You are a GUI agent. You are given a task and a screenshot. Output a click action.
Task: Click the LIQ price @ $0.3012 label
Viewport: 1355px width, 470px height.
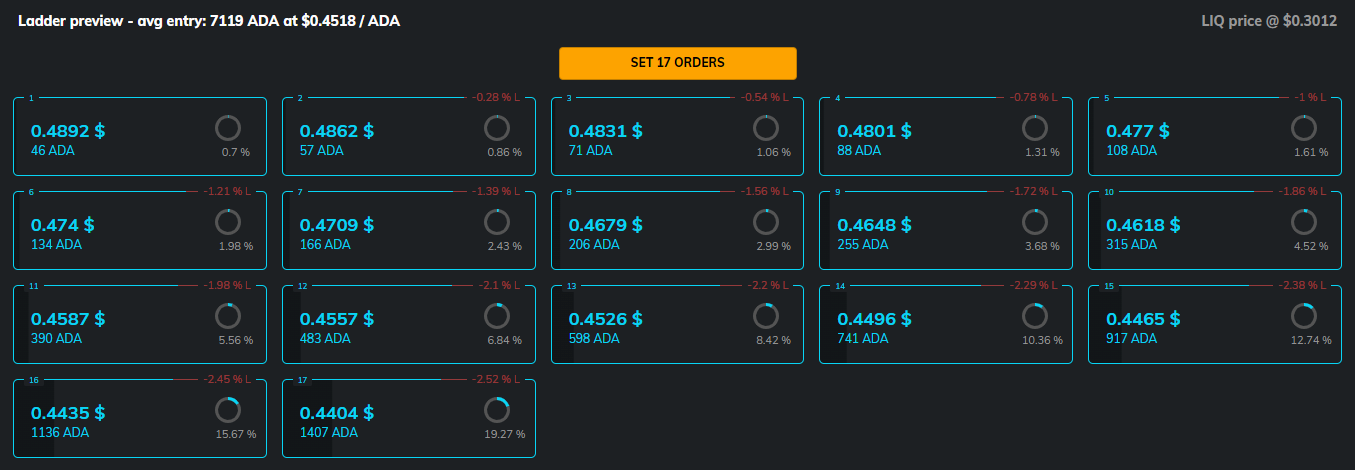(x=1269, y=21)
